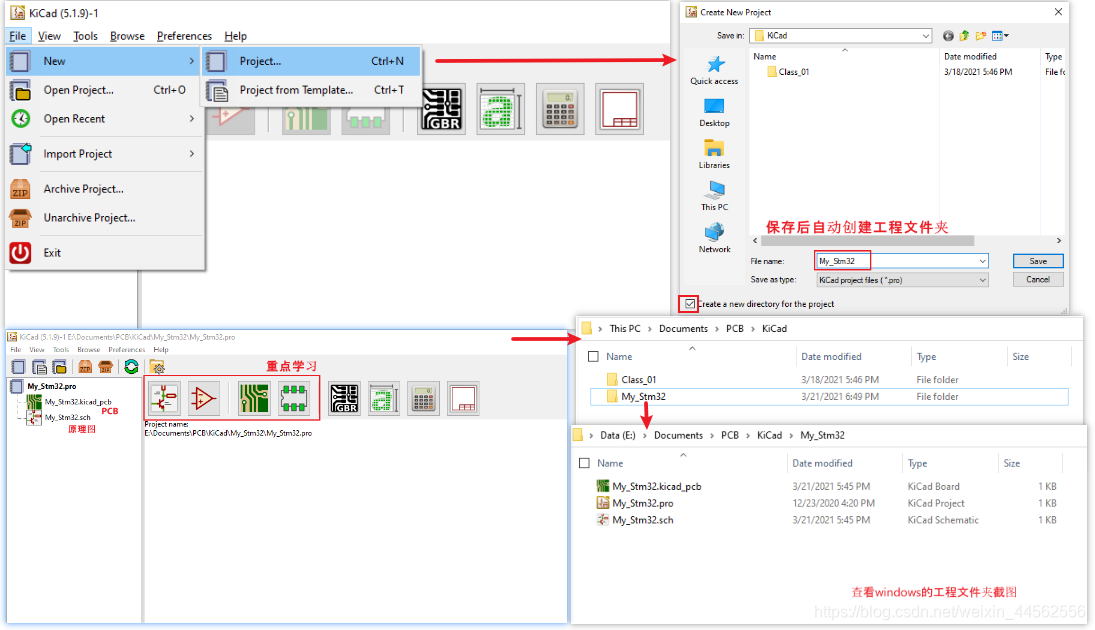Click Open project icon in lower KiCad toolbar
Screen dimensions: 1095x630
60,367
